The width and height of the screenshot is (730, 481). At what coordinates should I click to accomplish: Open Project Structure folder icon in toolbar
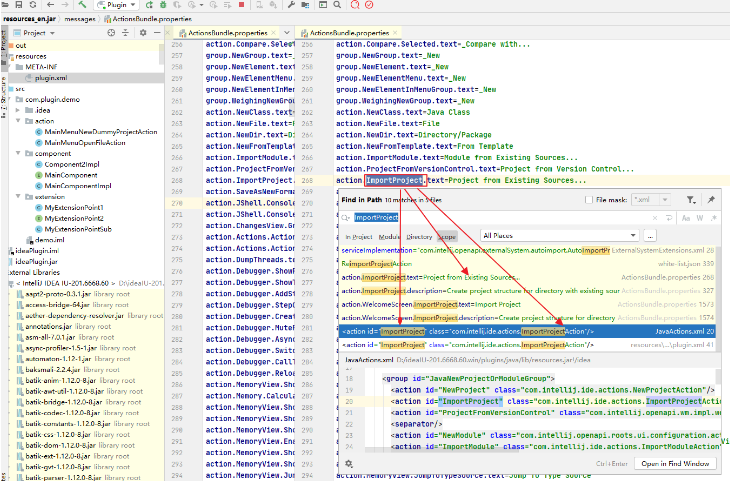click(305, 5)
